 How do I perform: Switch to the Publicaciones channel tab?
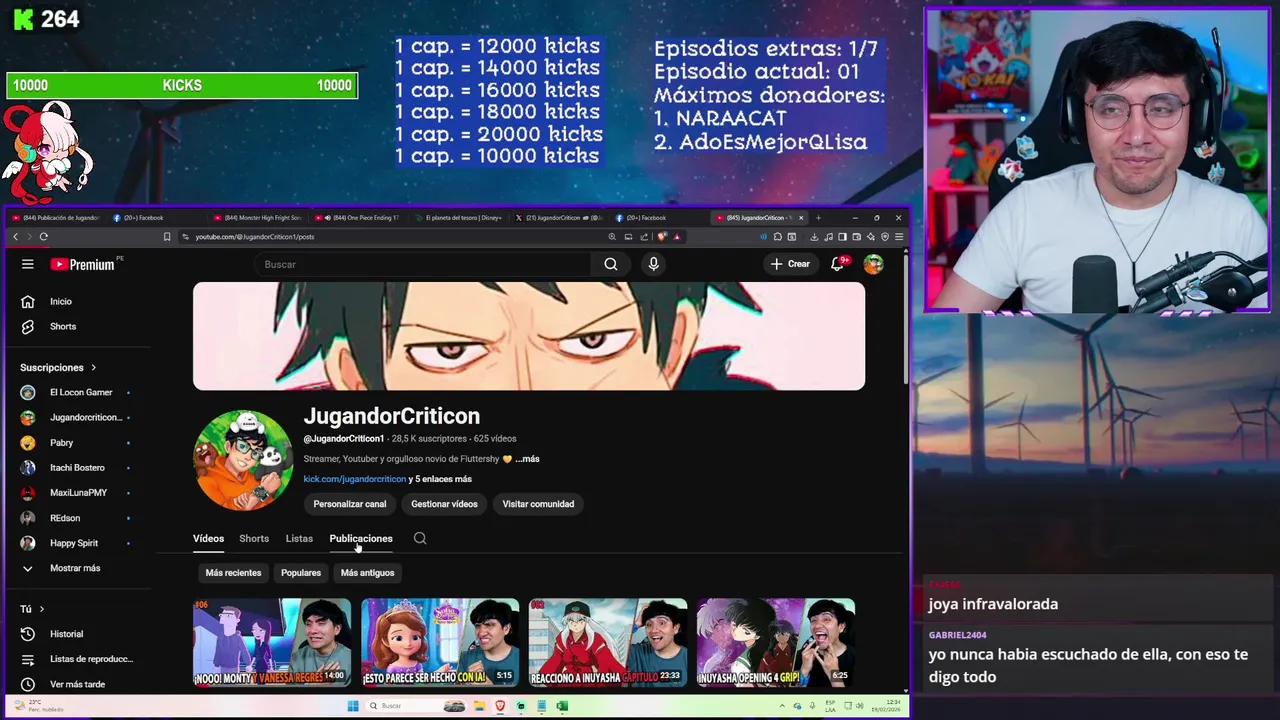click(361, 538)
